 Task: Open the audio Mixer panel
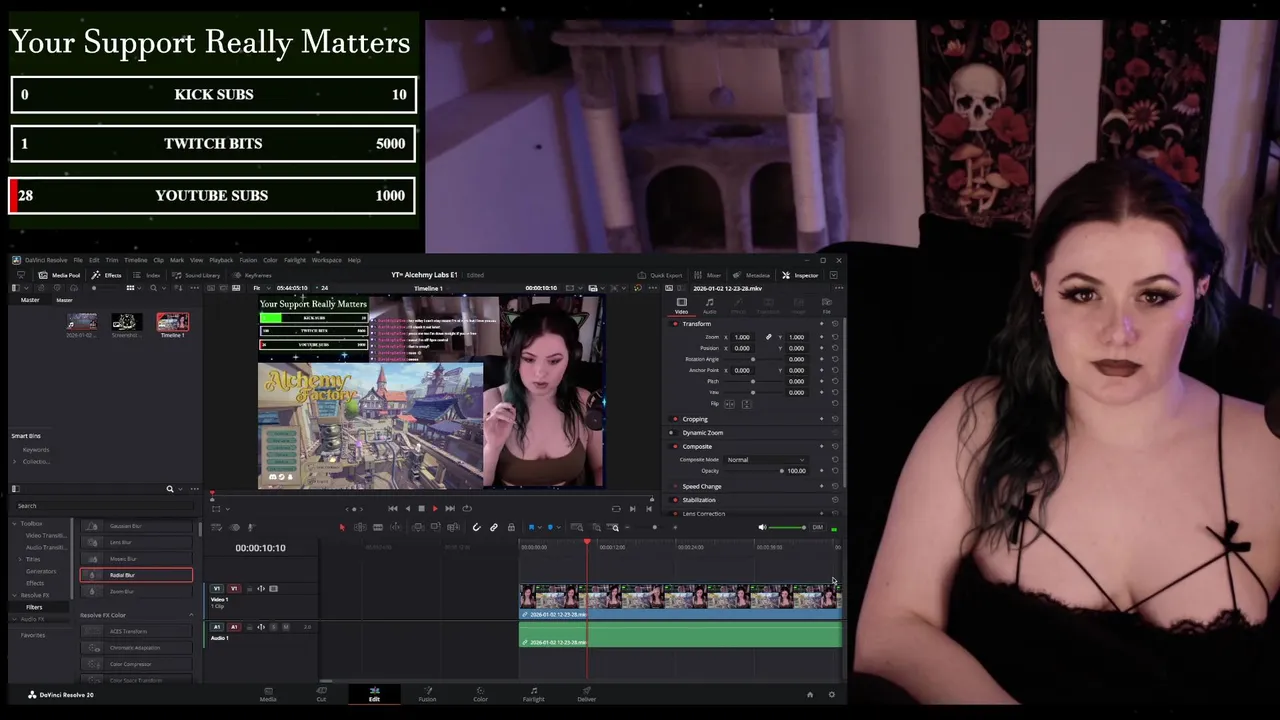709,275
